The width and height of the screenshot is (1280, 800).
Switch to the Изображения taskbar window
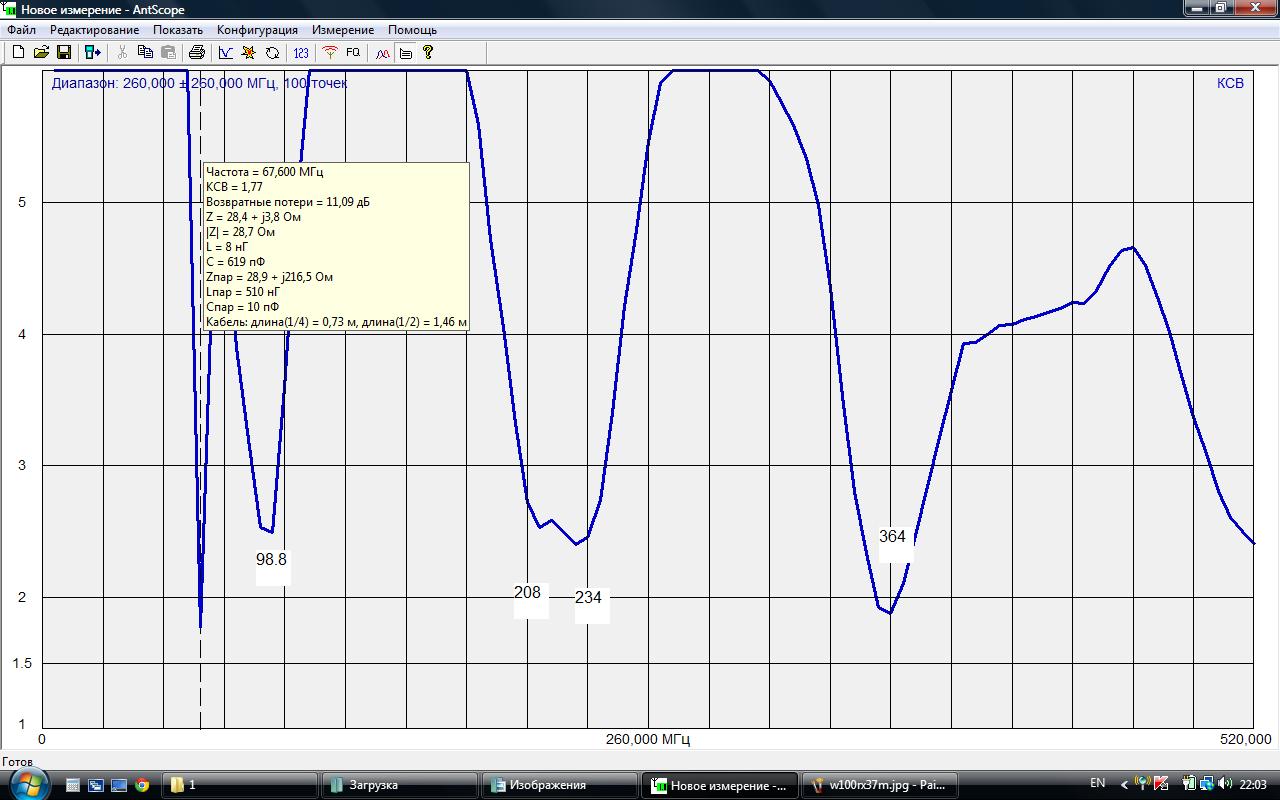click(560, 785)
